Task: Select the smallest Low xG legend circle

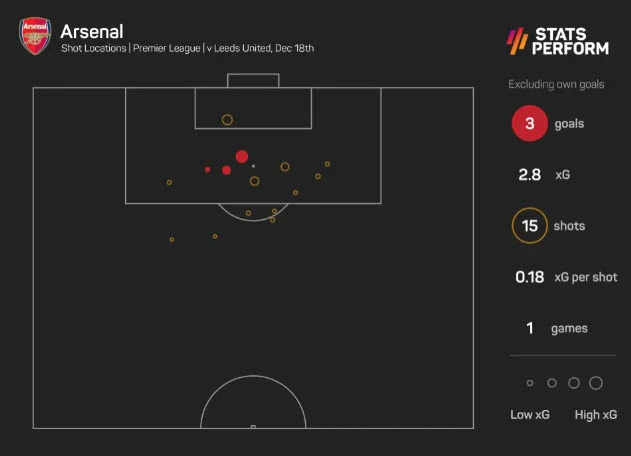Action: click(x=530, y=383)
